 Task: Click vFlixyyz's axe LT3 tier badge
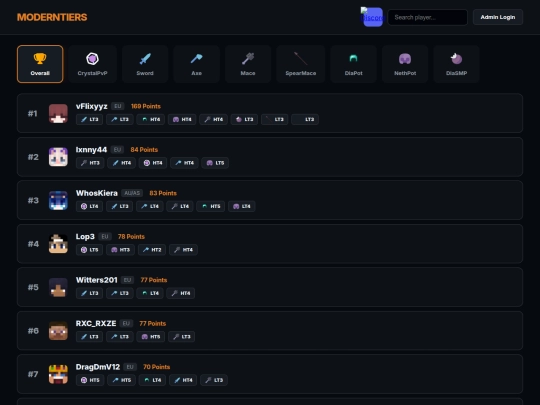[x=120, y=120]
